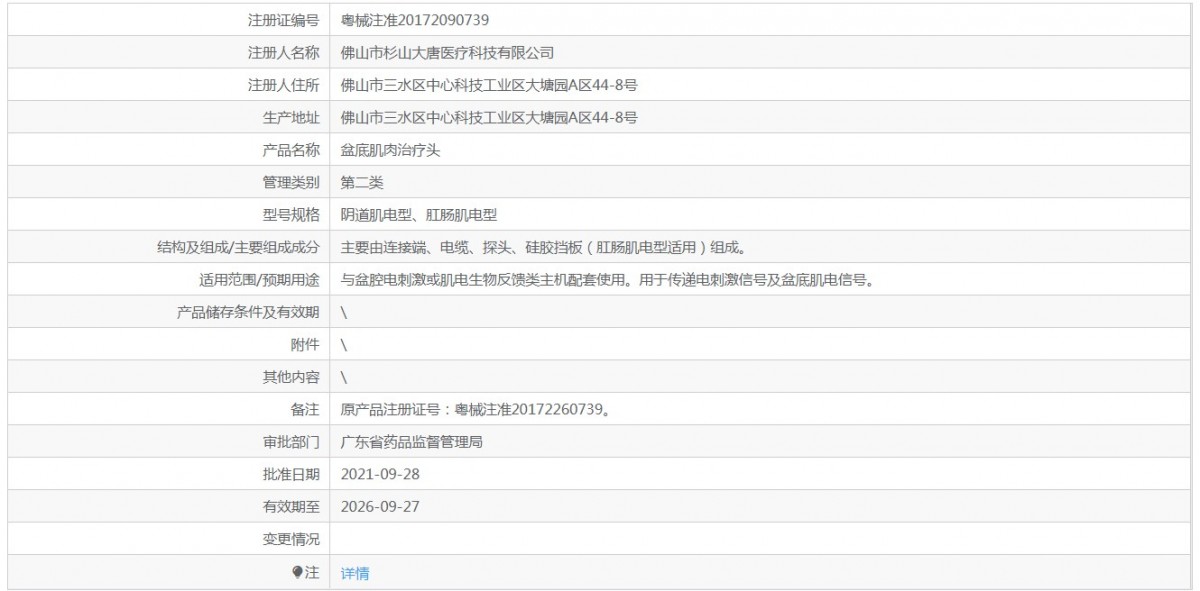
Task: Select registration number 粤械注准20172090739
Action: (415, 19)
